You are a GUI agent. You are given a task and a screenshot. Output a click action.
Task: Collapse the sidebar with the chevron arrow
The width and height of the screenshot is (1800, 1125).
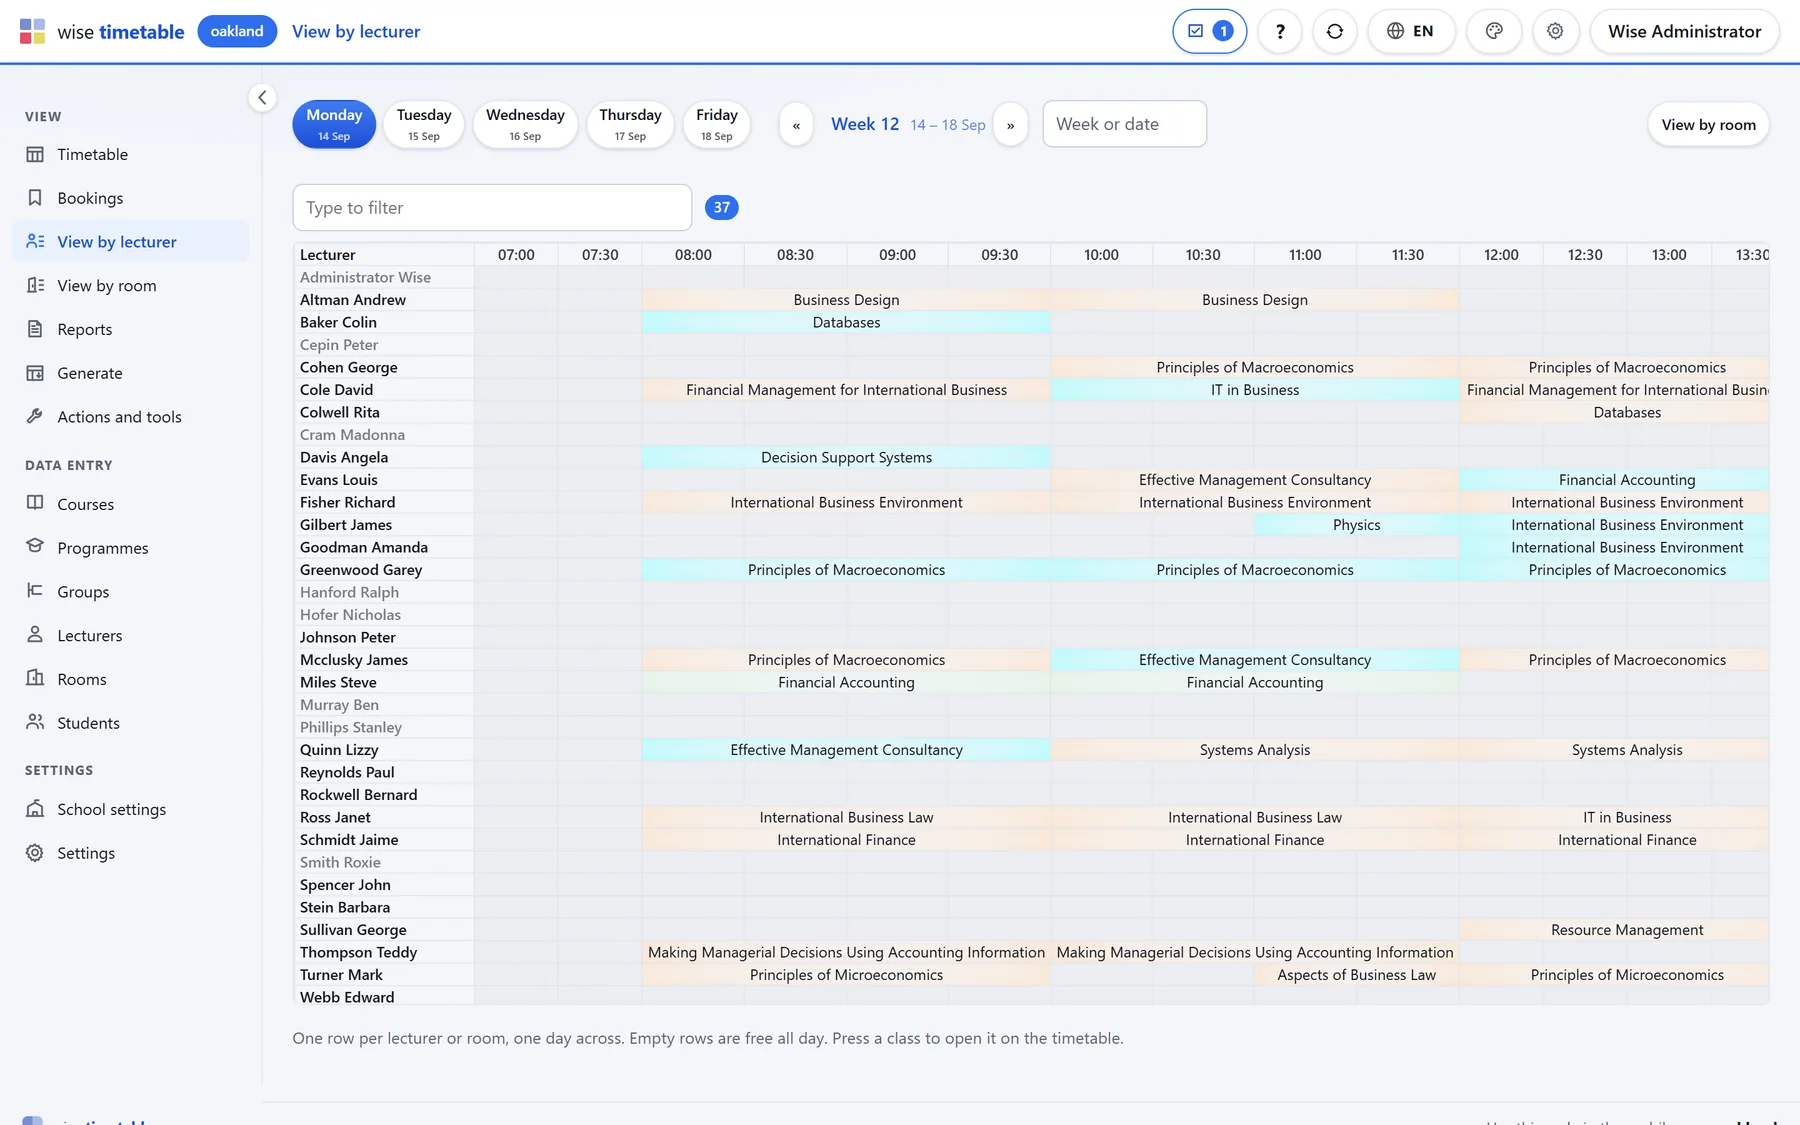[262, 97]
